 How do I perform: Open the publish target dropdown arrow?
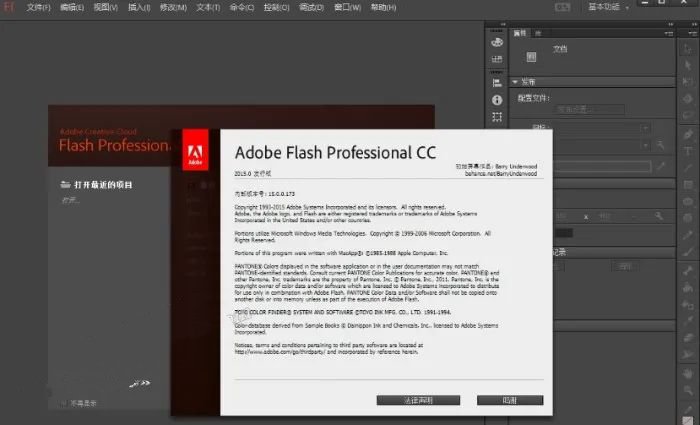tap(645, 128)
